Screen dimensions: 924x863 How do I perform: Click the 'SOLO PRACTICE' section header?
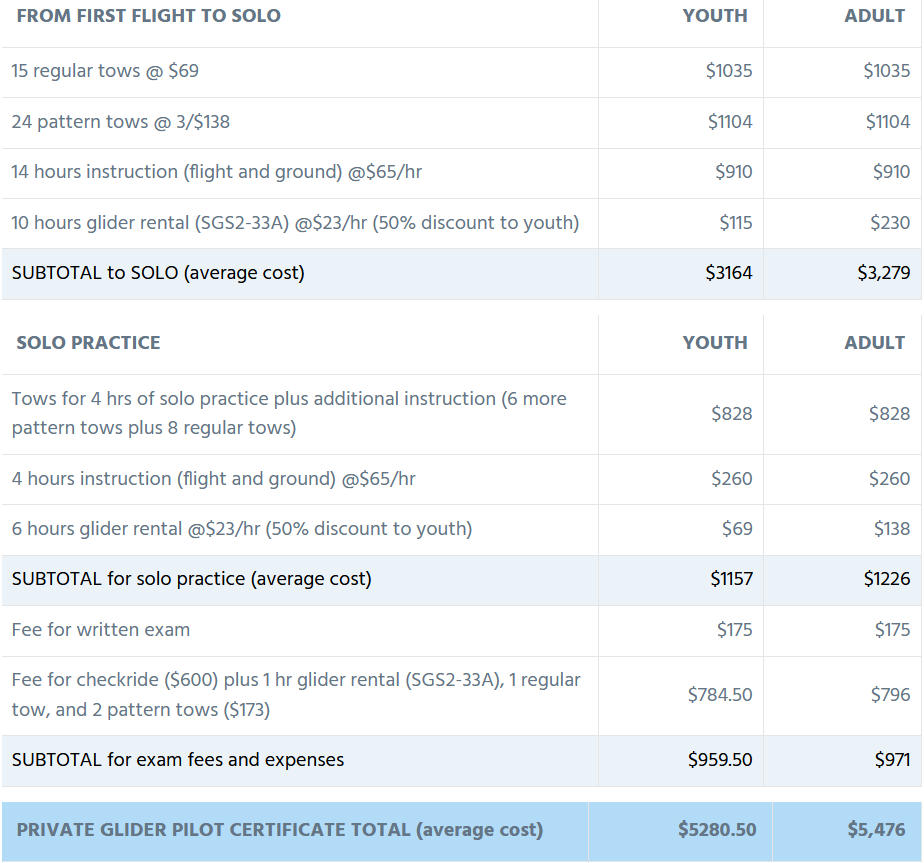pos(88,343)
